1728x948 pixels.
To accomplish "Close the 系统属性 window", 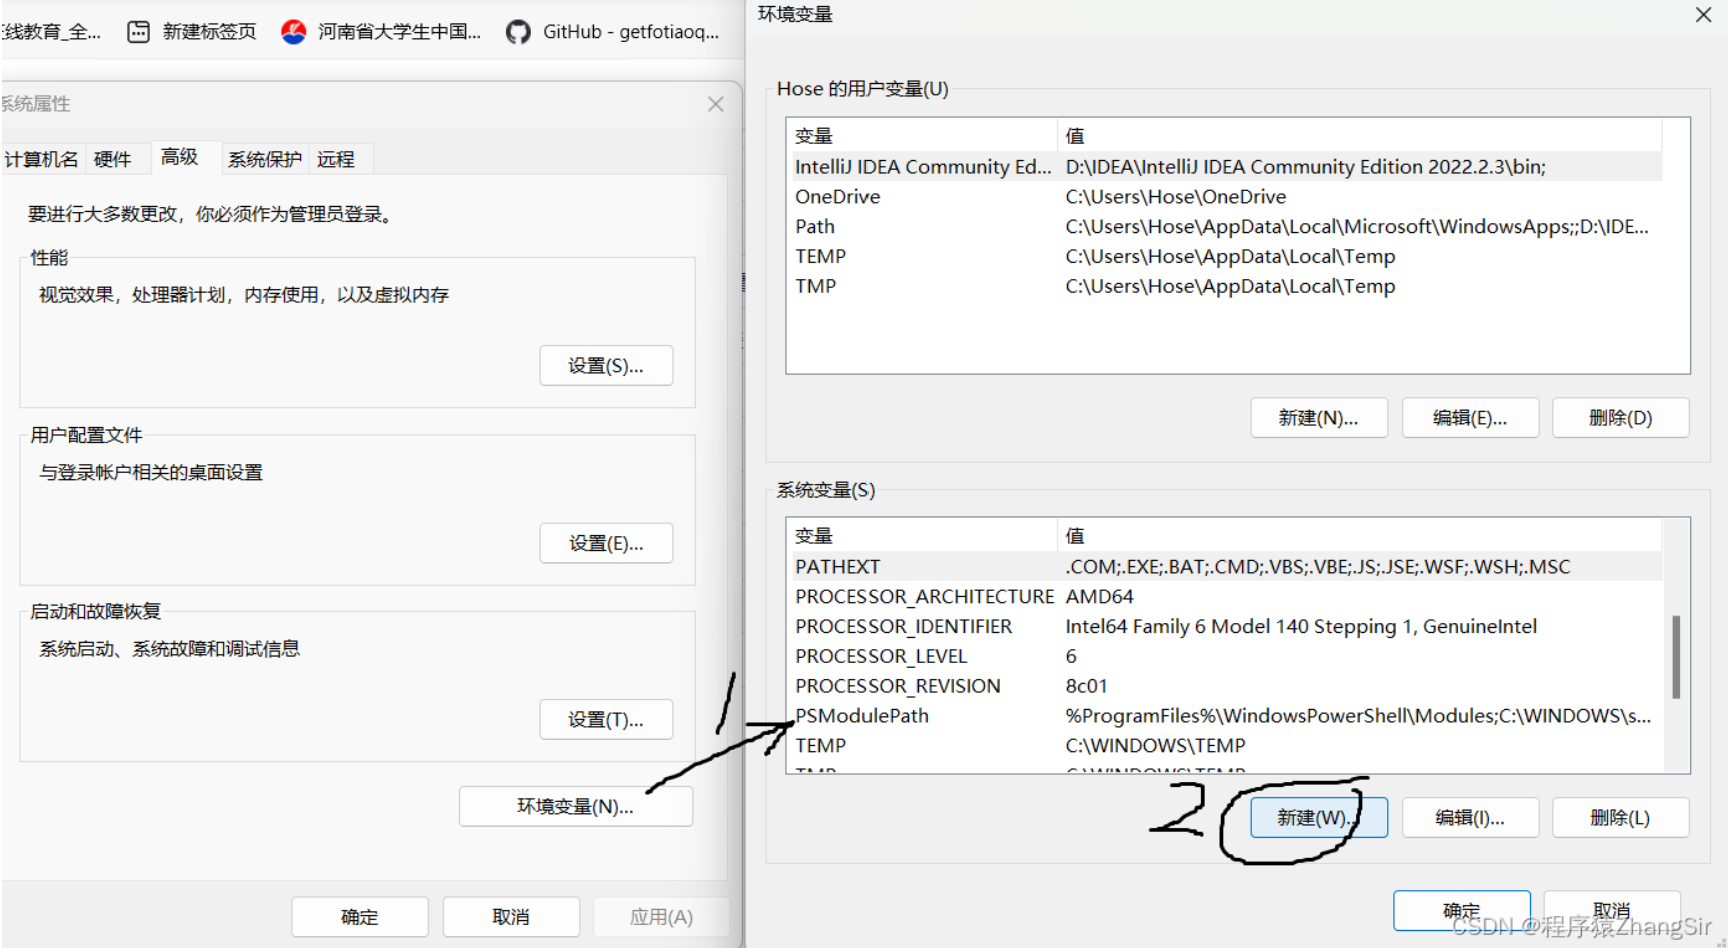I will [x=716, y=104].
